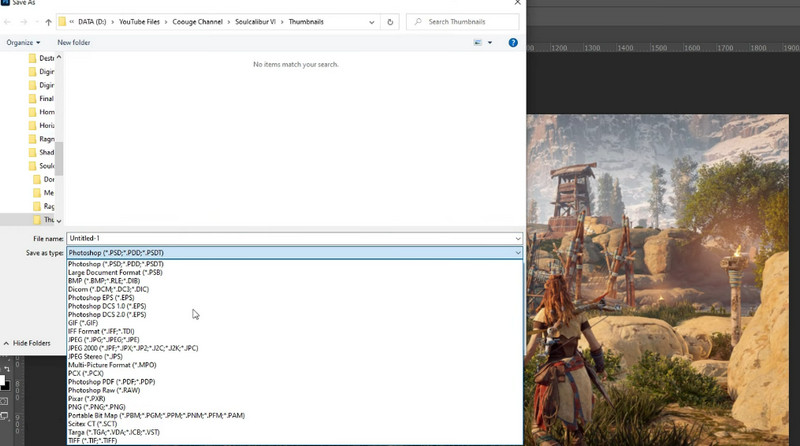The height and width of the screenshot is (446, 800).
Task: Refresh the Thumbnails folder view
Action: pos(390,22)
